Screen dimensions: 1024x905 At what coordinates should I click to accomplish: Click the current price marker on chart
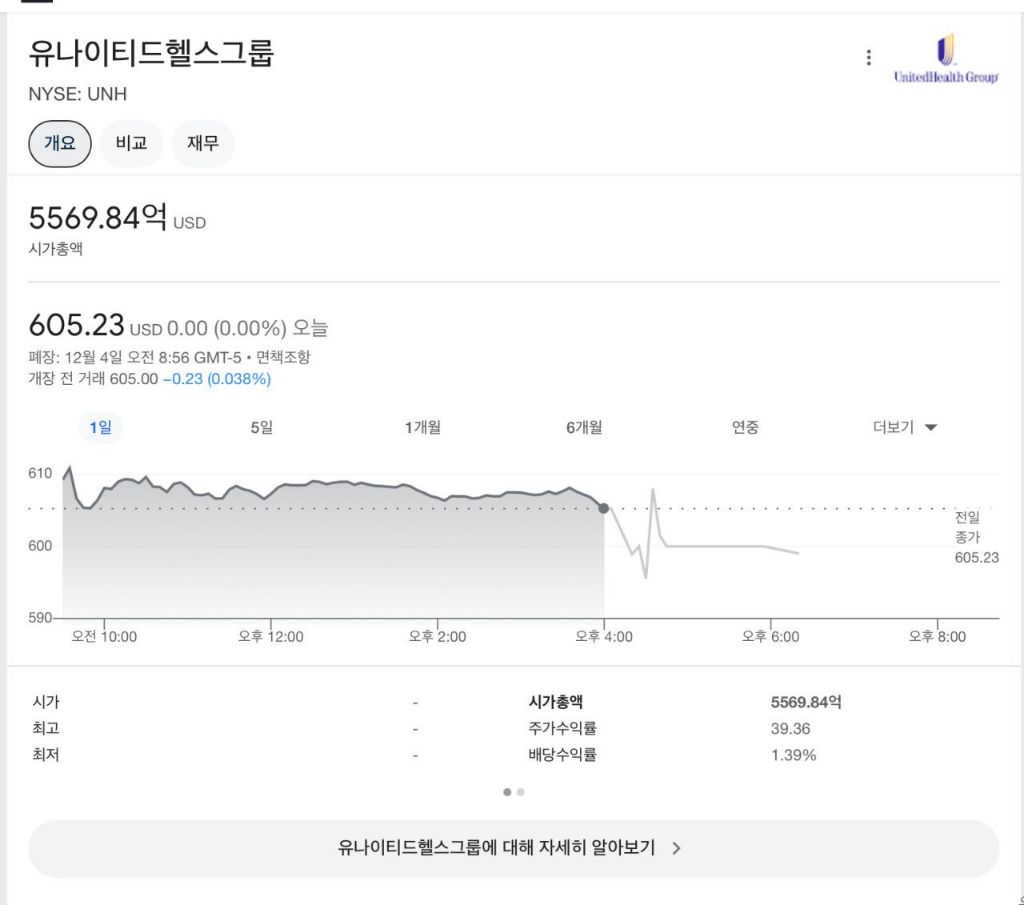click(604, 507)
